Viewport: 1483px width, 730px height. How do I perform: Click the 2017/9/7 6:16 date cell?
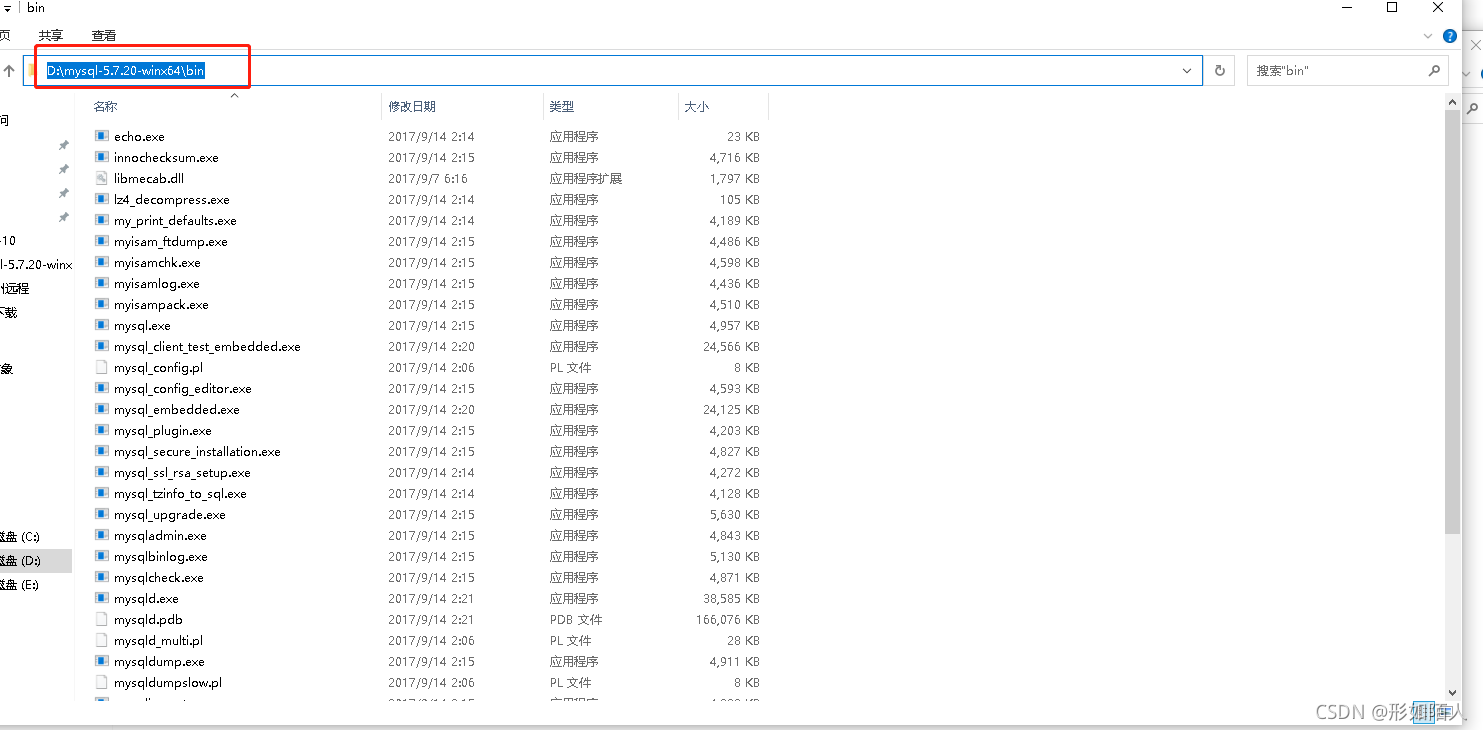tap(428, 178)
